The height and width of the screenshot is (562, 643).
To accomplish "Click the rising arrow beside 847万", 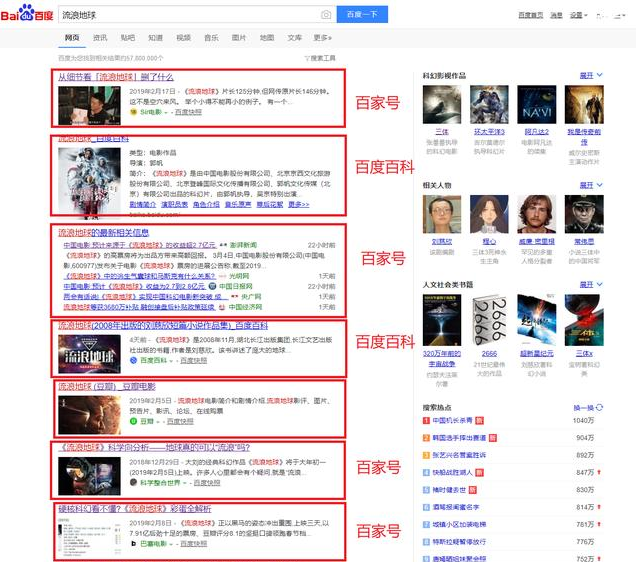I will point(599,473).
